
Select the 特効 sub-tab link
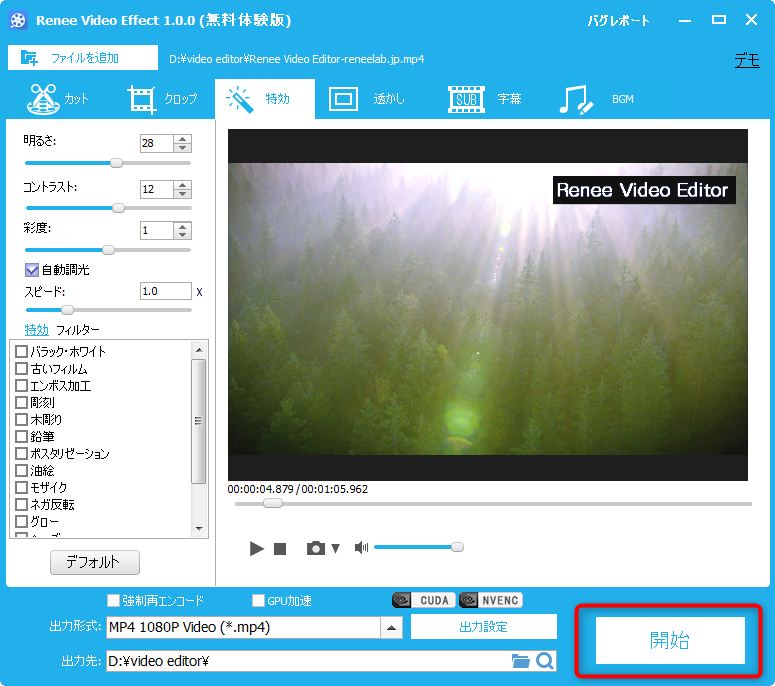[x=37, y=330]
